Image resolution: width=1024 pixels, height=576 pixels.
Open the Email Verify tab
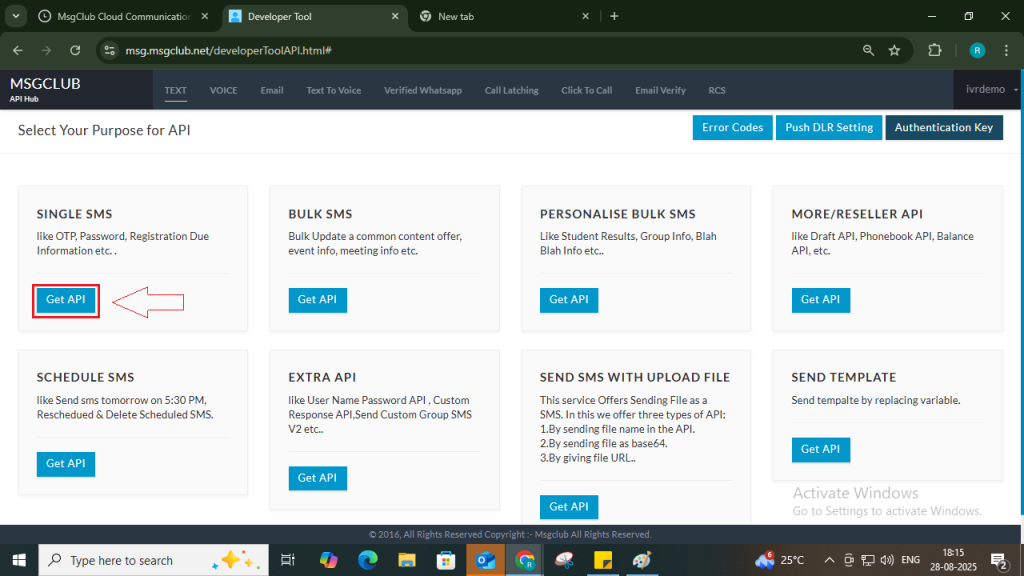point(660,91)
